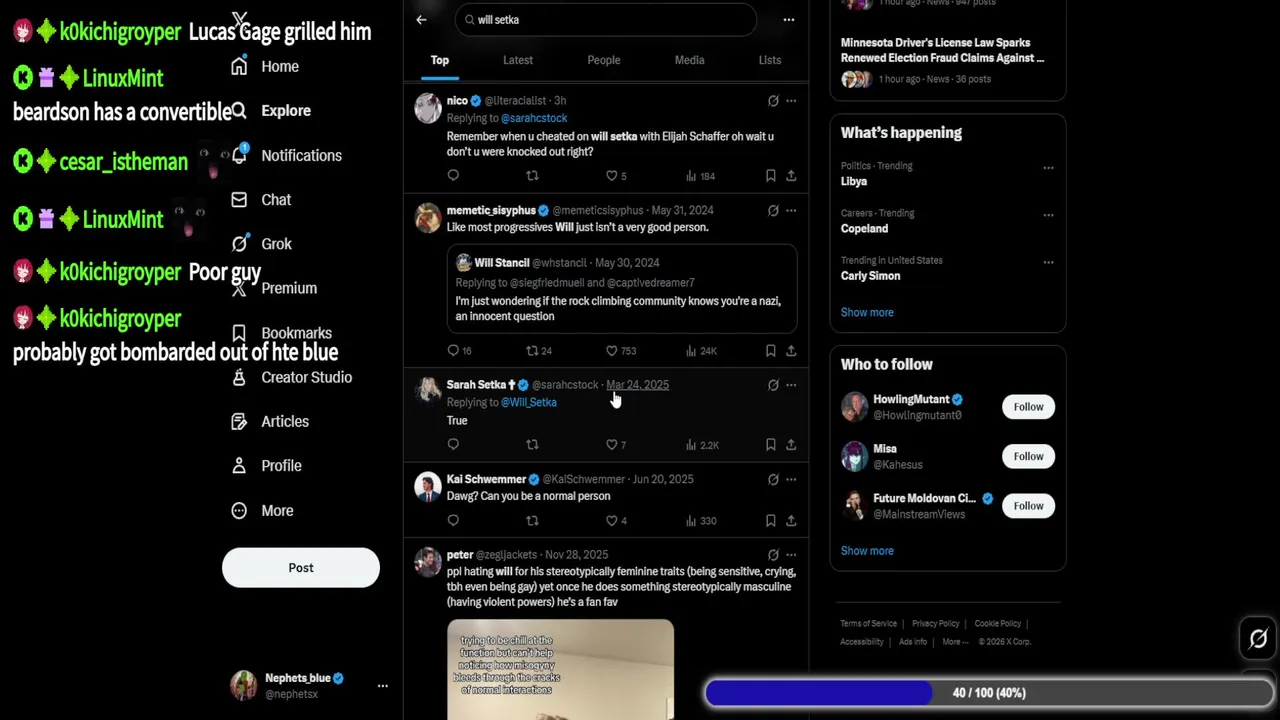Bookmark Kai Schwemmer's post
1280x720 pixels.
point(770,521)
